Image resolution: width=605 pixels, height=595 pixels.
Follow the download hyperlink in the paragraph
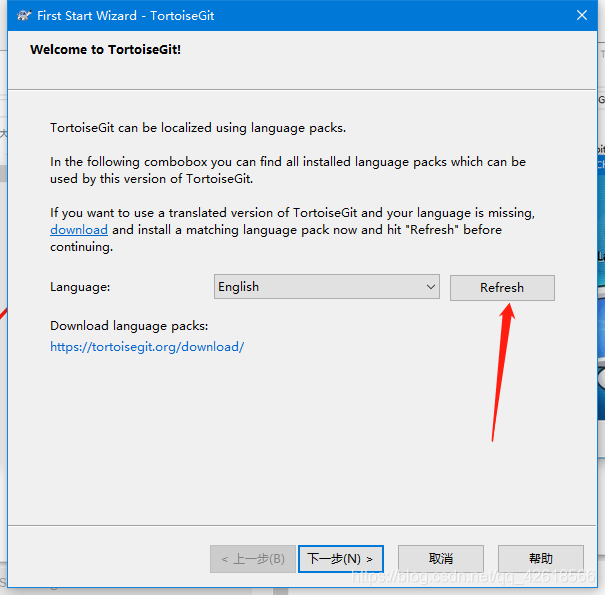click(x=79, y=230)
